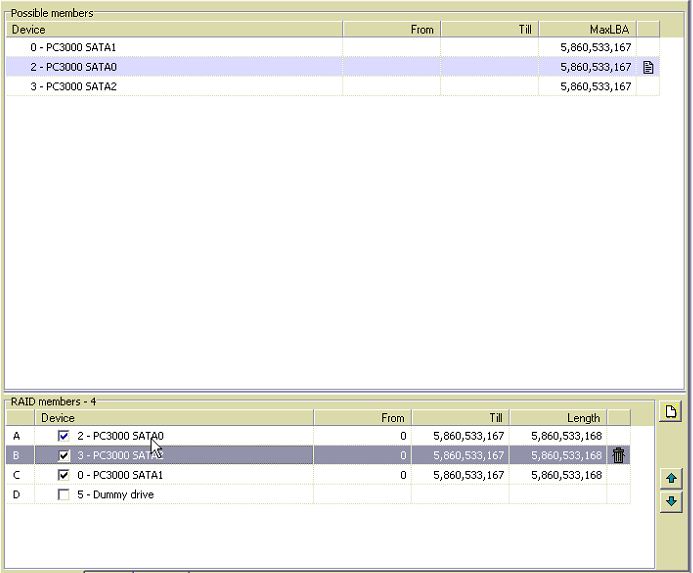Click the MaxLBA column header
The width and height of the screenshot is (693, 573).
[x=588, y=30]
